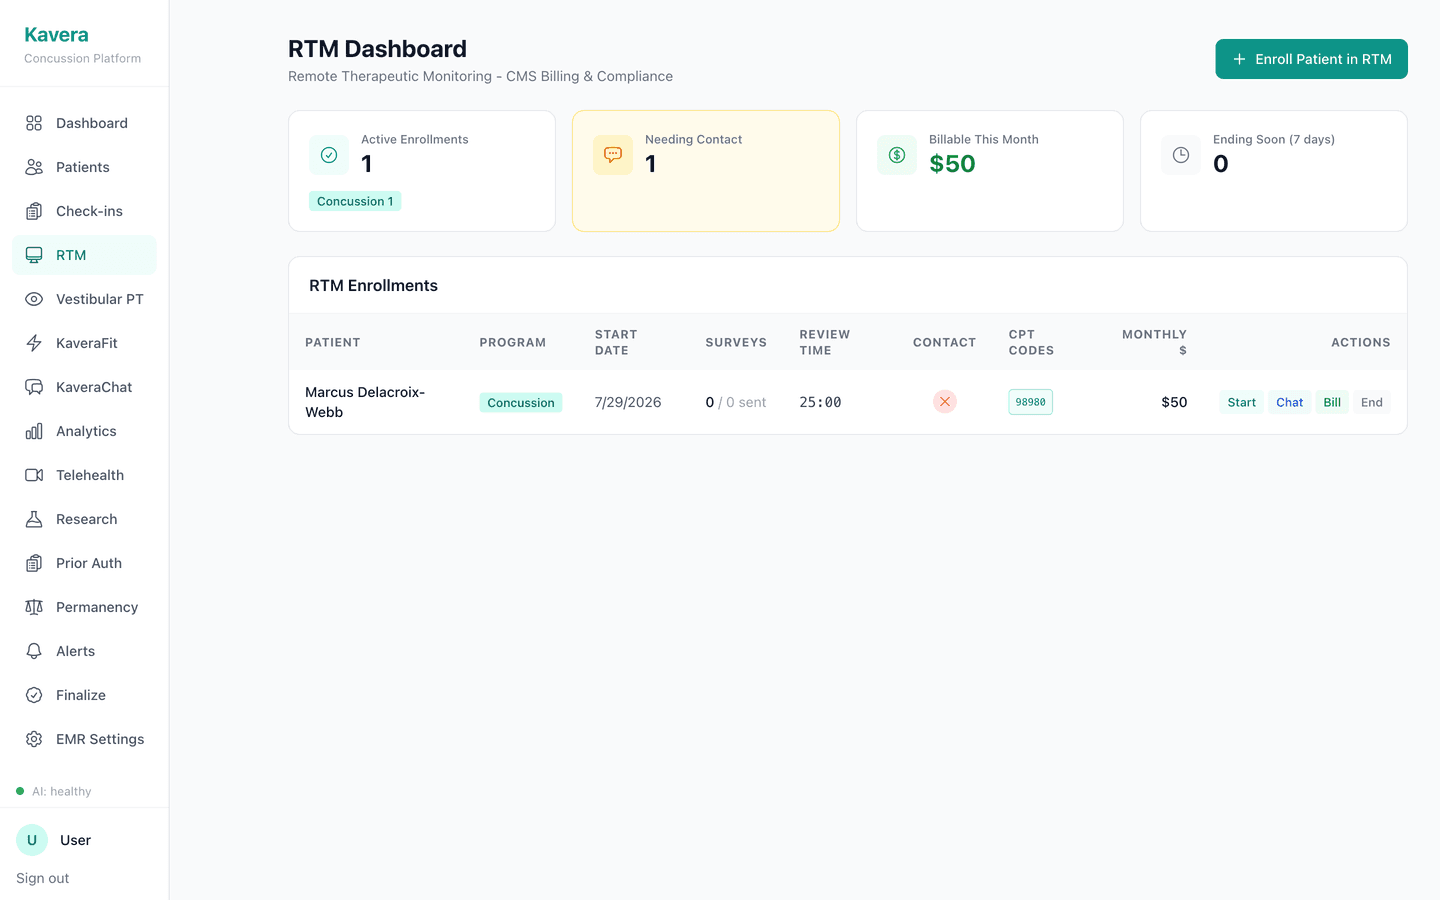1440x900 pixels.
Task: Click the Check-ins clipboard icon
Action: coord(34,211)
